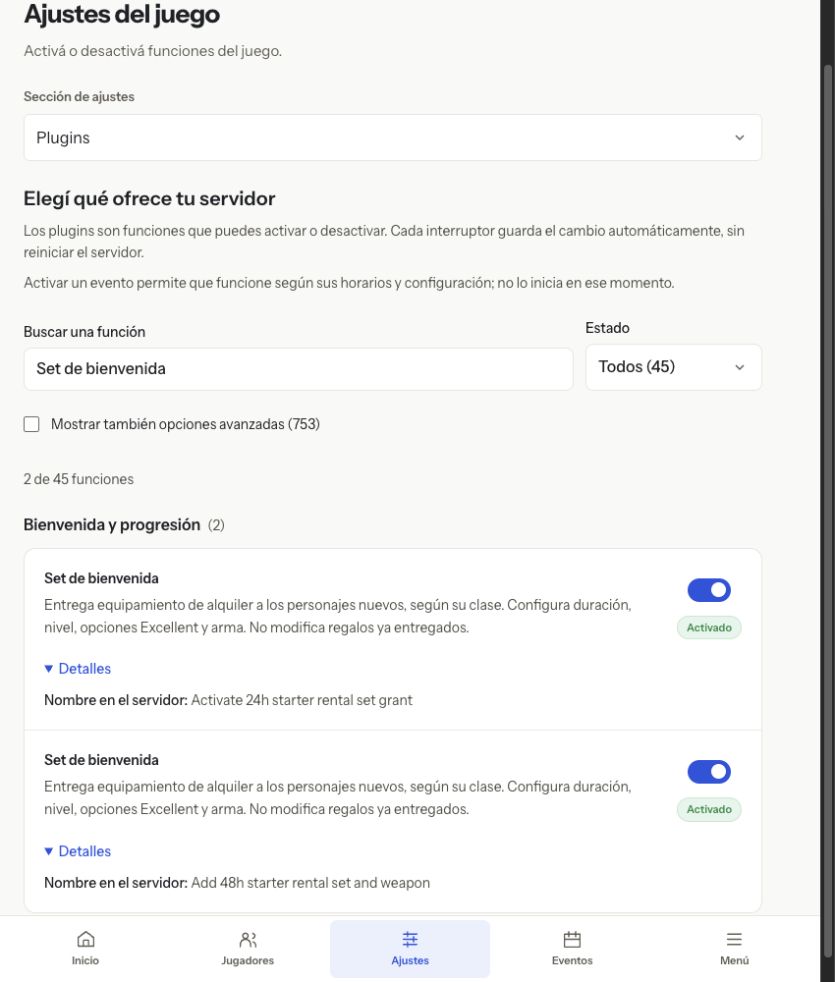Viewport: 835px width, 982px height.
Task: Open the Todos (45) status dropdown
Action: pyautogui.click(x=673, y=367)
